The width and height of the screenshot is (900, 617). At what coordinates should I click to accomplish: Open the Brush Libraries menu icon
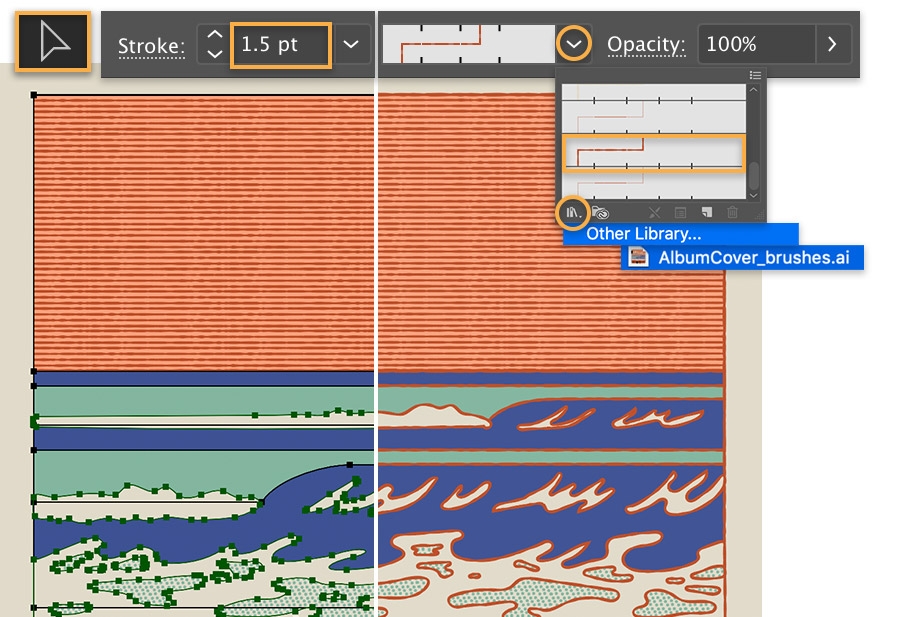tap(573, 213)
